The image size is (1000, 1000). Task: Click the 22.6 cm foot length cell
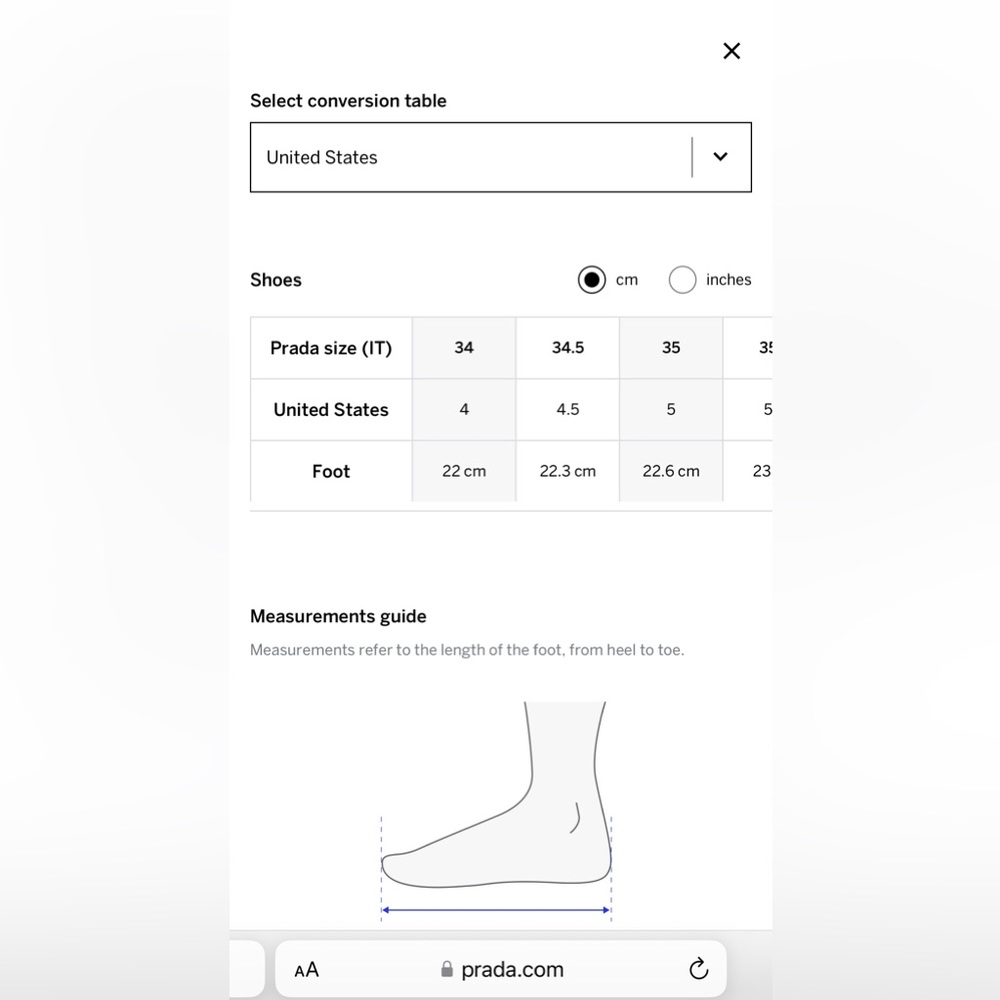pyautogui.click(x=671, y=471)
